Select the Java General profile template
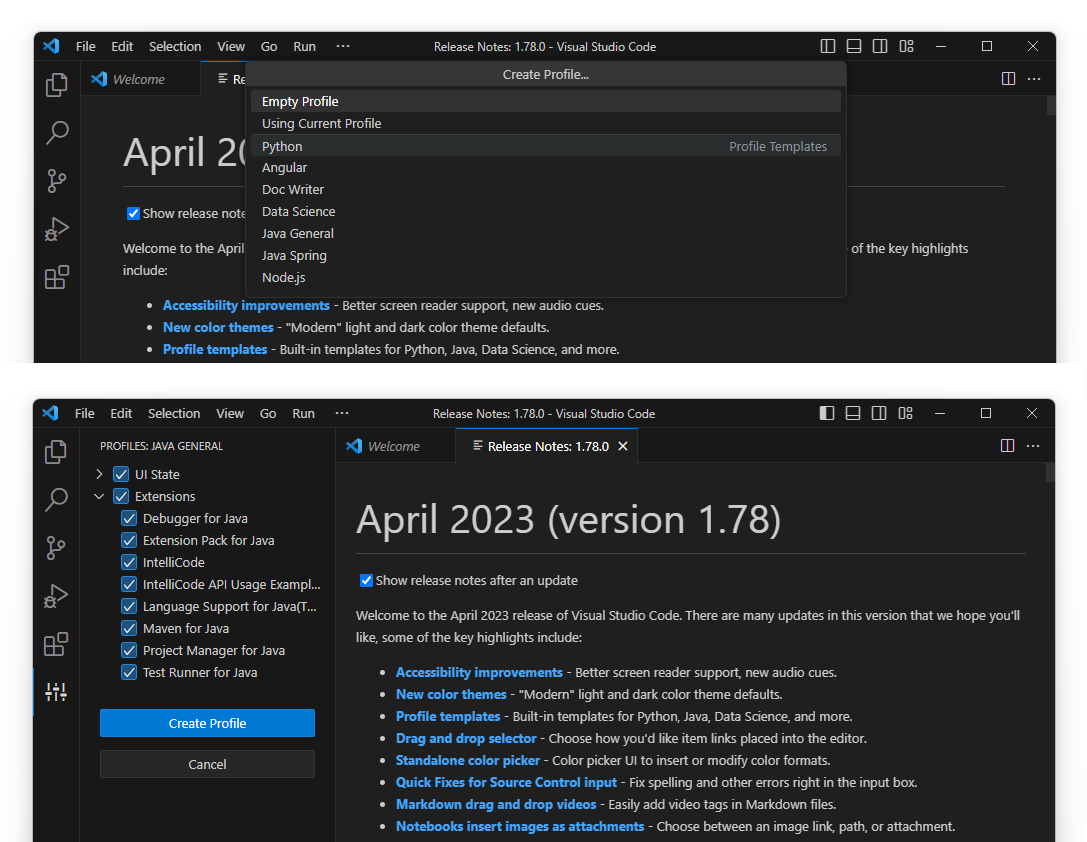 coord(546,234)
